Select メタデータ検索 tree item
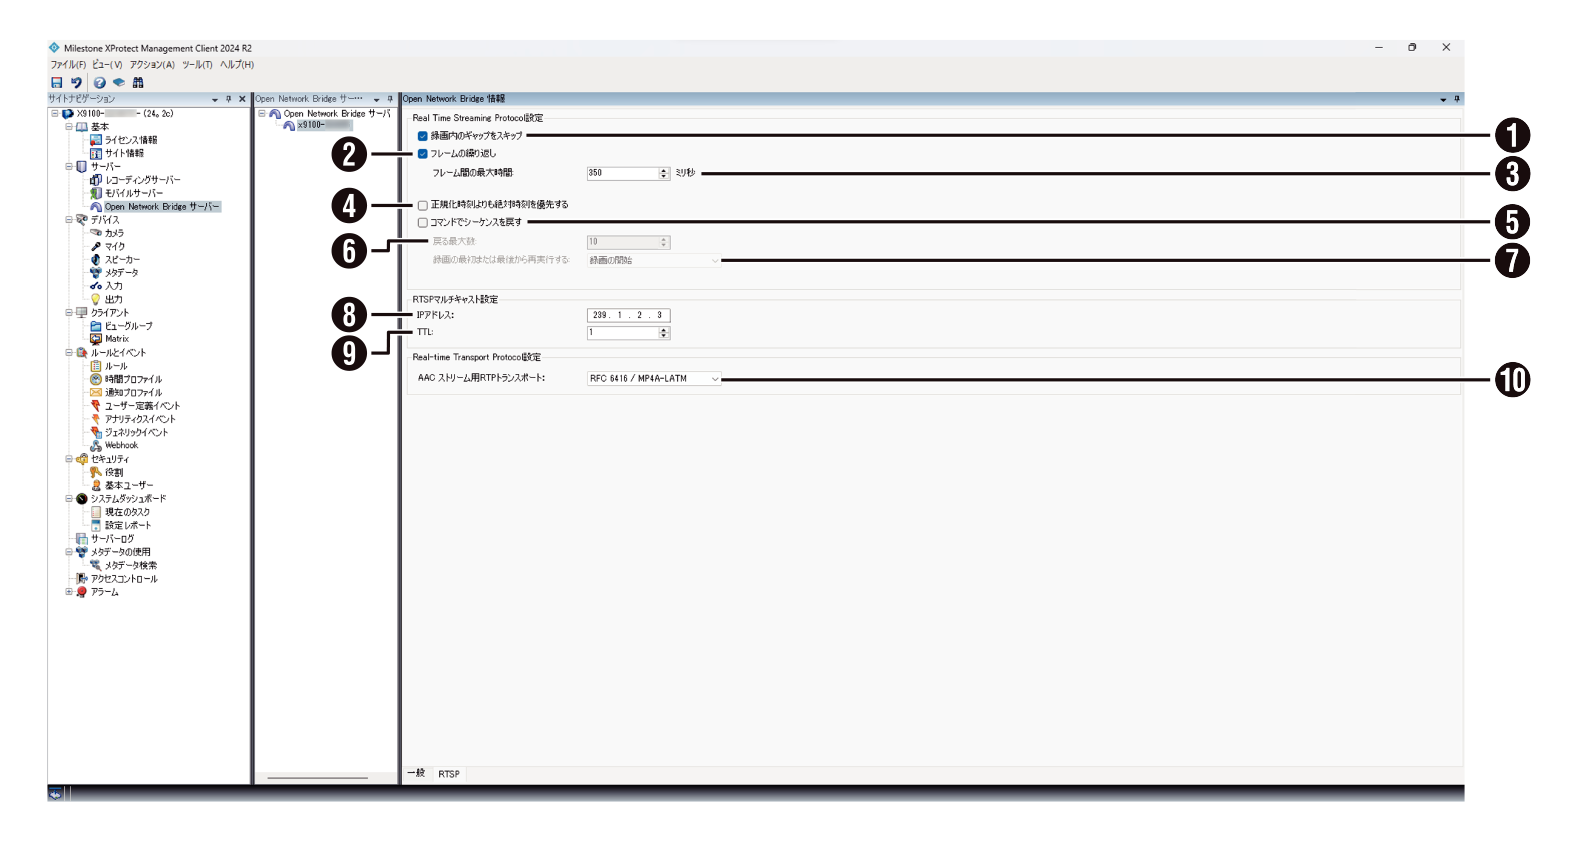Screen dimensions: 1594x841 pos(131,565)
